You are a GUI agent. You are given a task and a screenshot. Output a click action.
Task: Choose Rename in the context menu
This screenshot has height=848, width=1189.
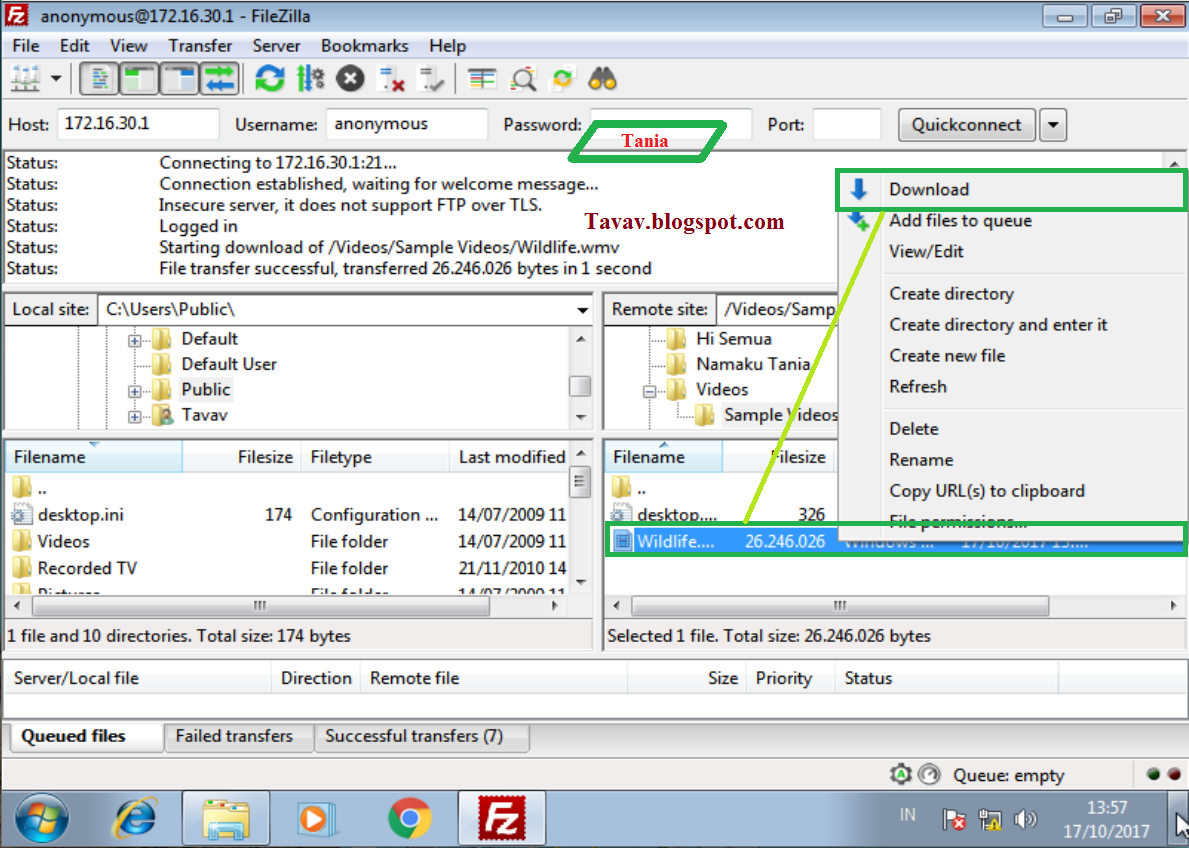tap(1012, 460)
